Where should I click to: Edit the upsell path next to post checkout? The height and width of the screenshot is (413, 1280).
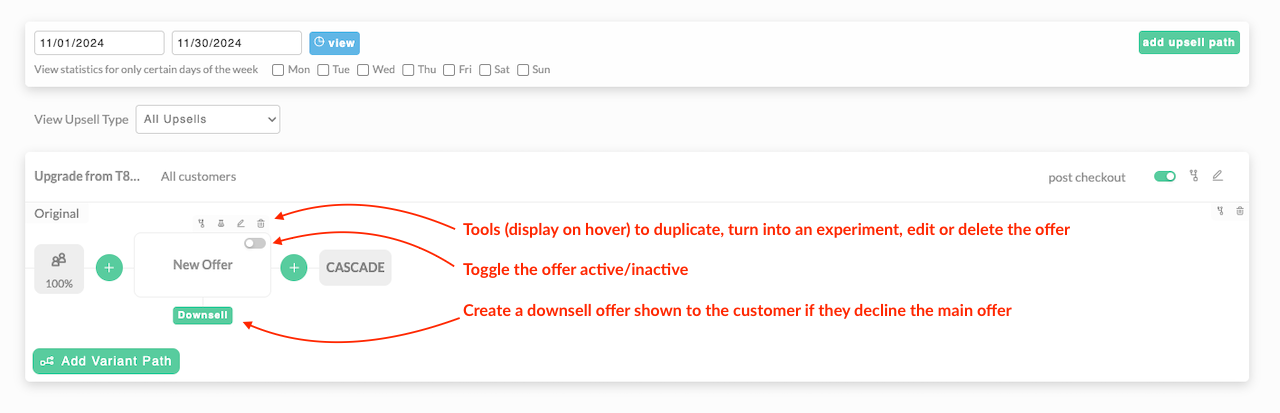point(1217,176)
